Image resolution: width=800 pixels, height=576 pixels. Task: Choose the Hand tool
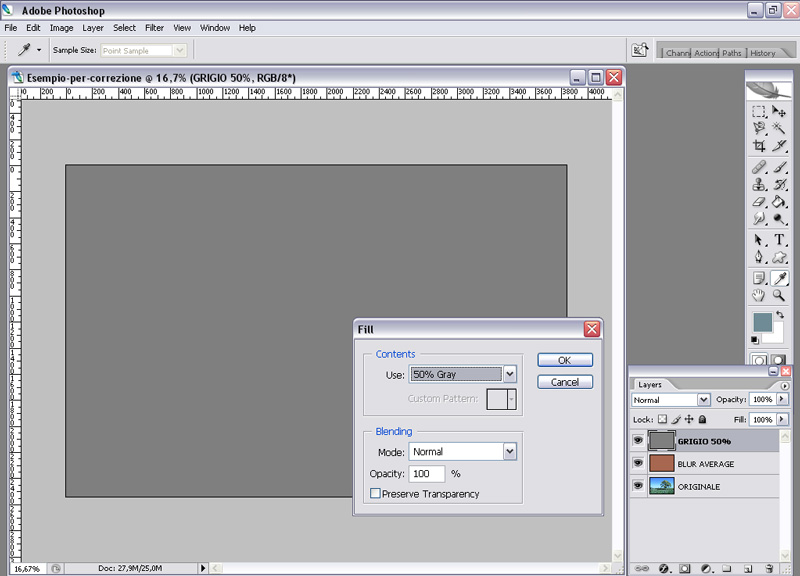(759, 295)
